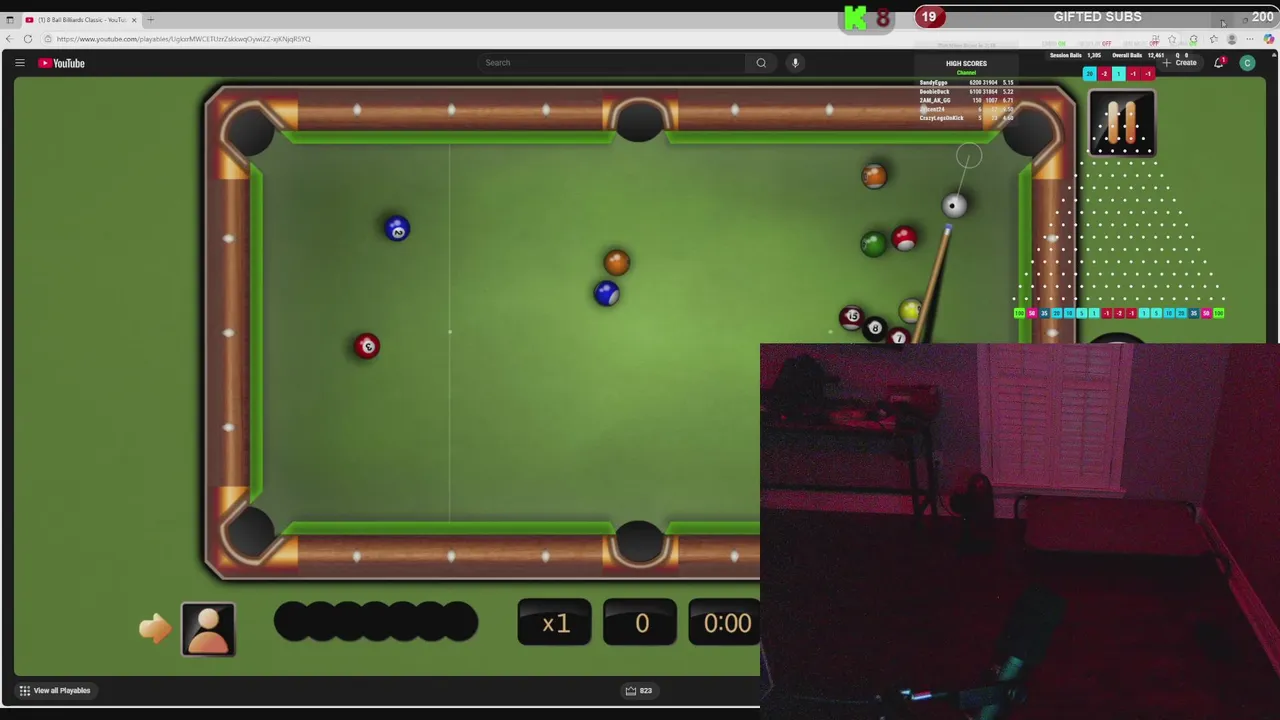The width and height of the screenshot is (1280, 720).
Task: Click the green ball beside red ball
Action: coord(873,244)
